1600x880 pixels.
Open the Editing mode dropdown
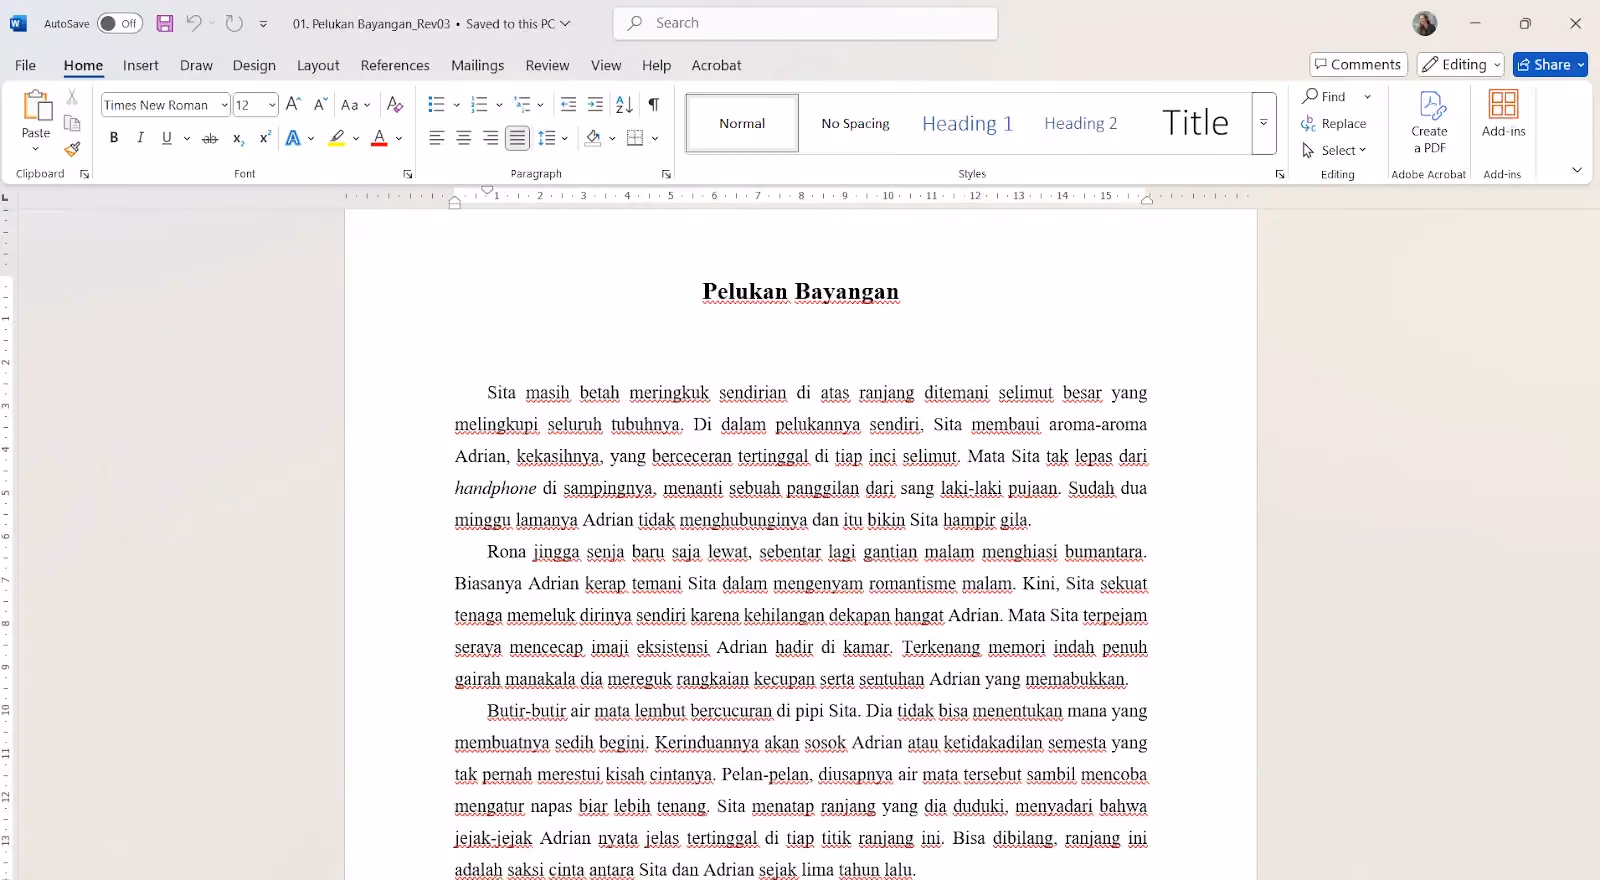click(1460, 64)
